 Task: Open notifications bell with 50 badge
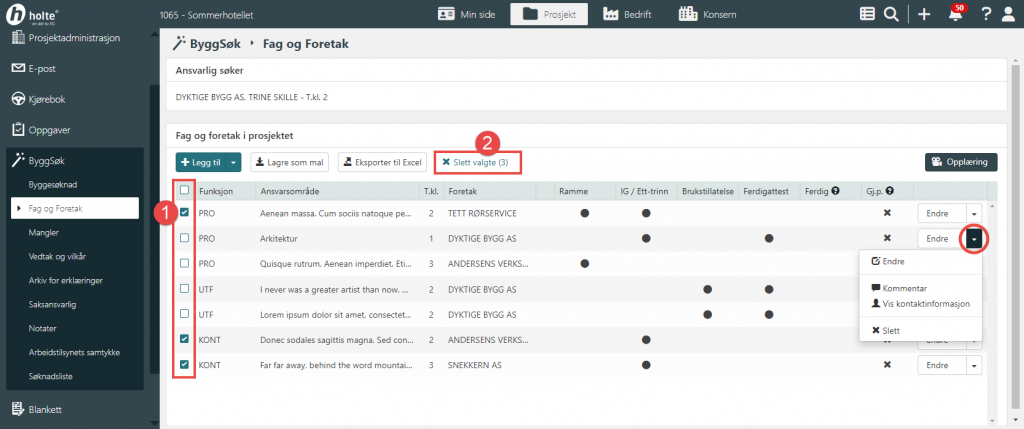click(x=955, y=14)
